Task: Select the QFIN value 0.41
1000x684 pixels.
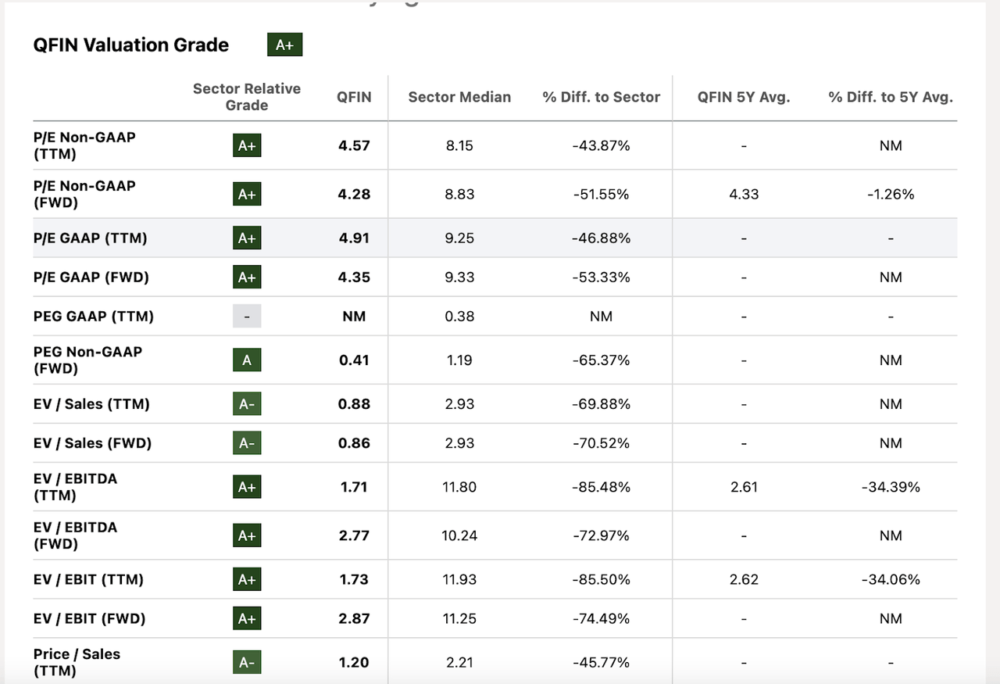Action: 354,360
